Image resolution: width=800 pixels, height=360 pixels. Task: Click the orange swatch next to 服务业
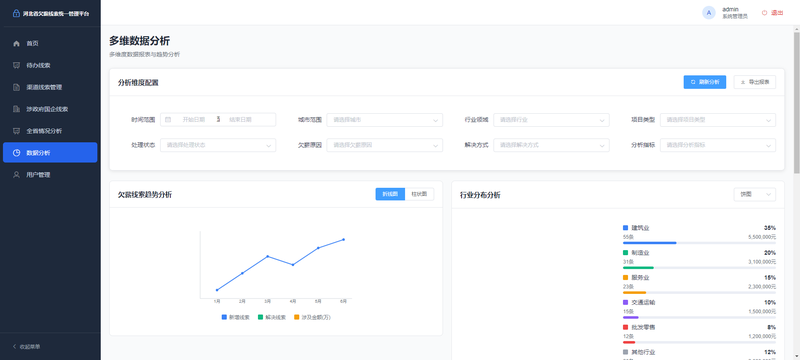pos(626,277)
